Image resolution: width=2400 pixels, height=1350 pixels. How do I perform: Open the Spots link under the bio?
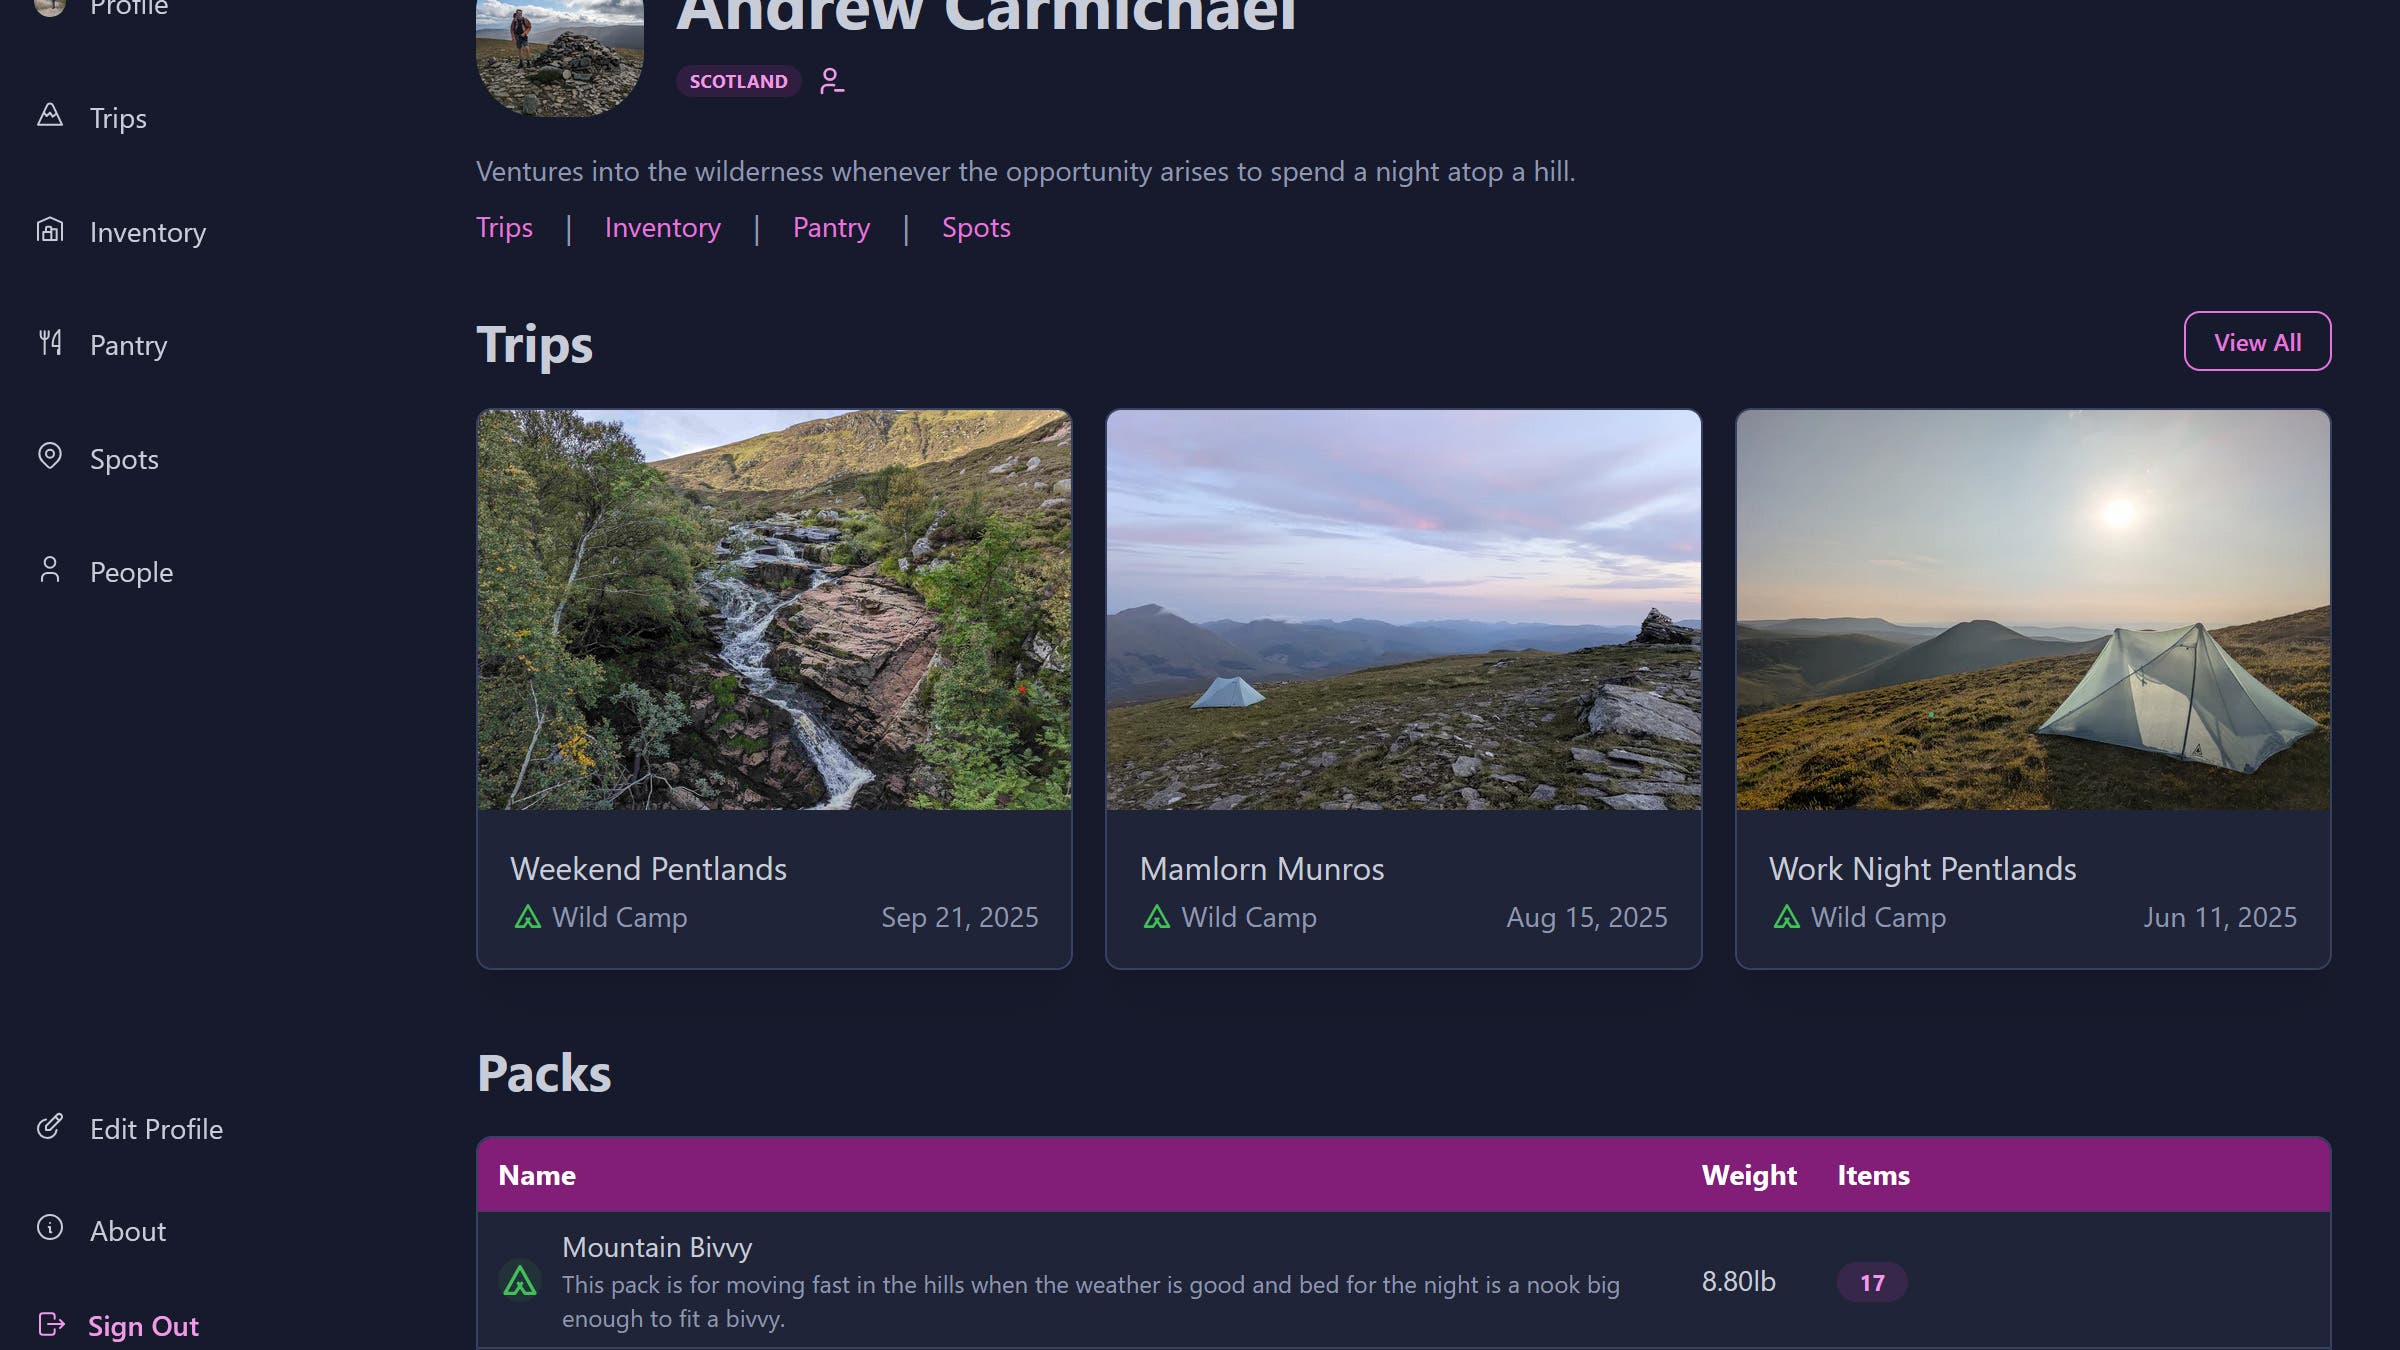976,228
